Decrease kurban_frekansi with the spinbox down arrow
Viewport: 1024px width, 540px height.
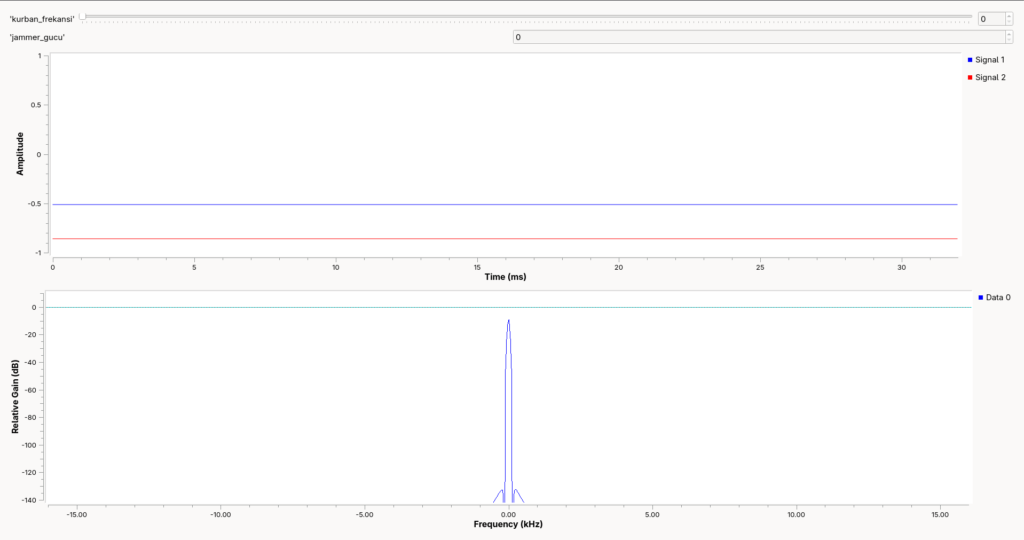[x=1009, y=22]
